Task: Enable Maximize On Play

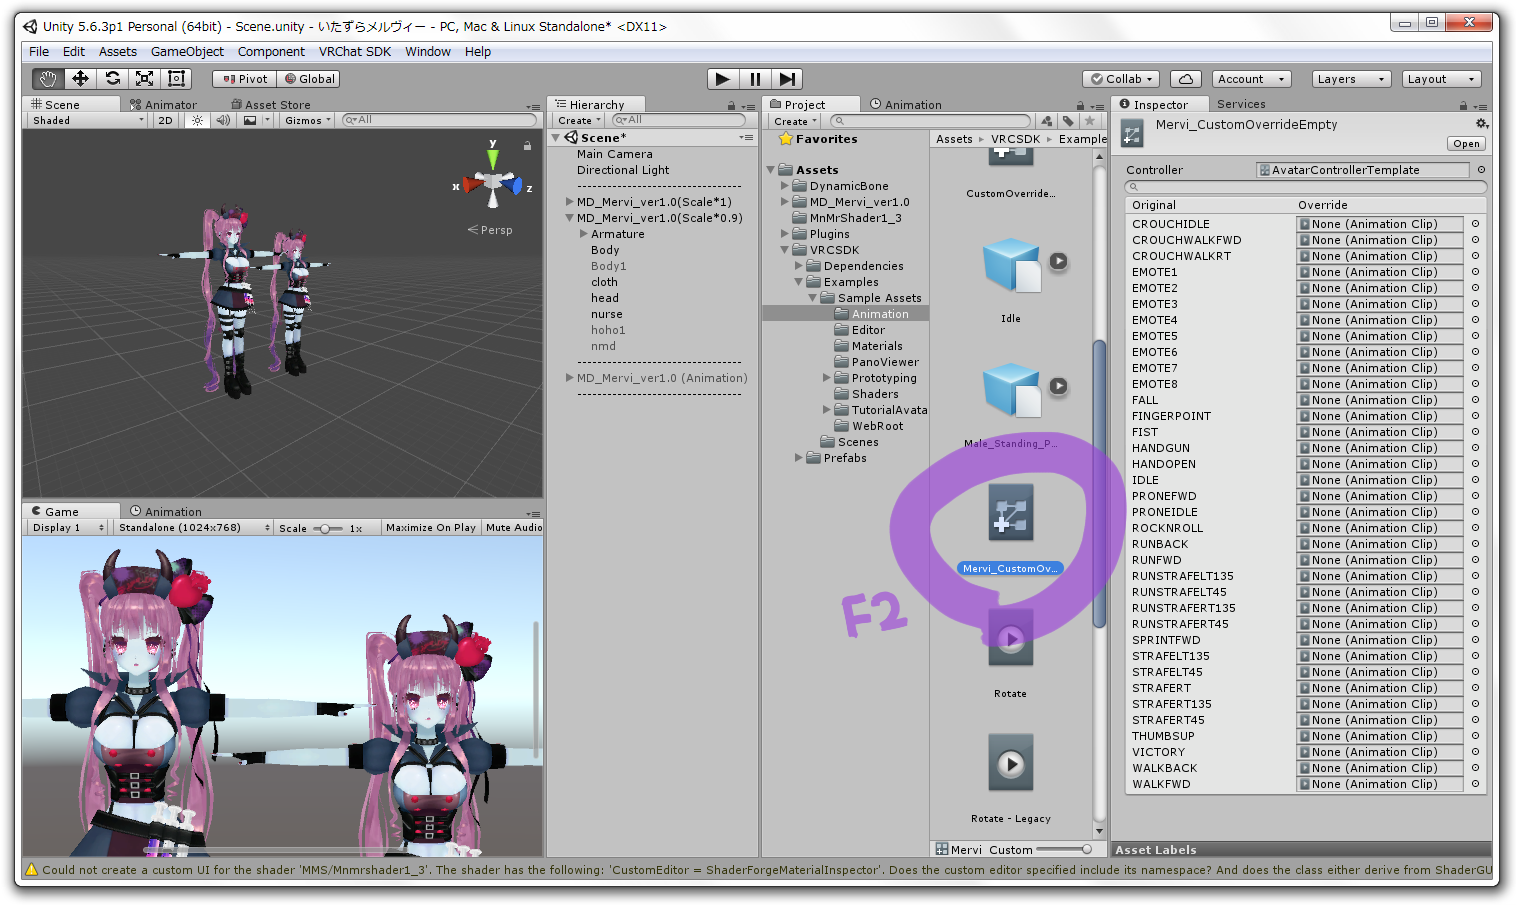Action: tap(431, 527)
